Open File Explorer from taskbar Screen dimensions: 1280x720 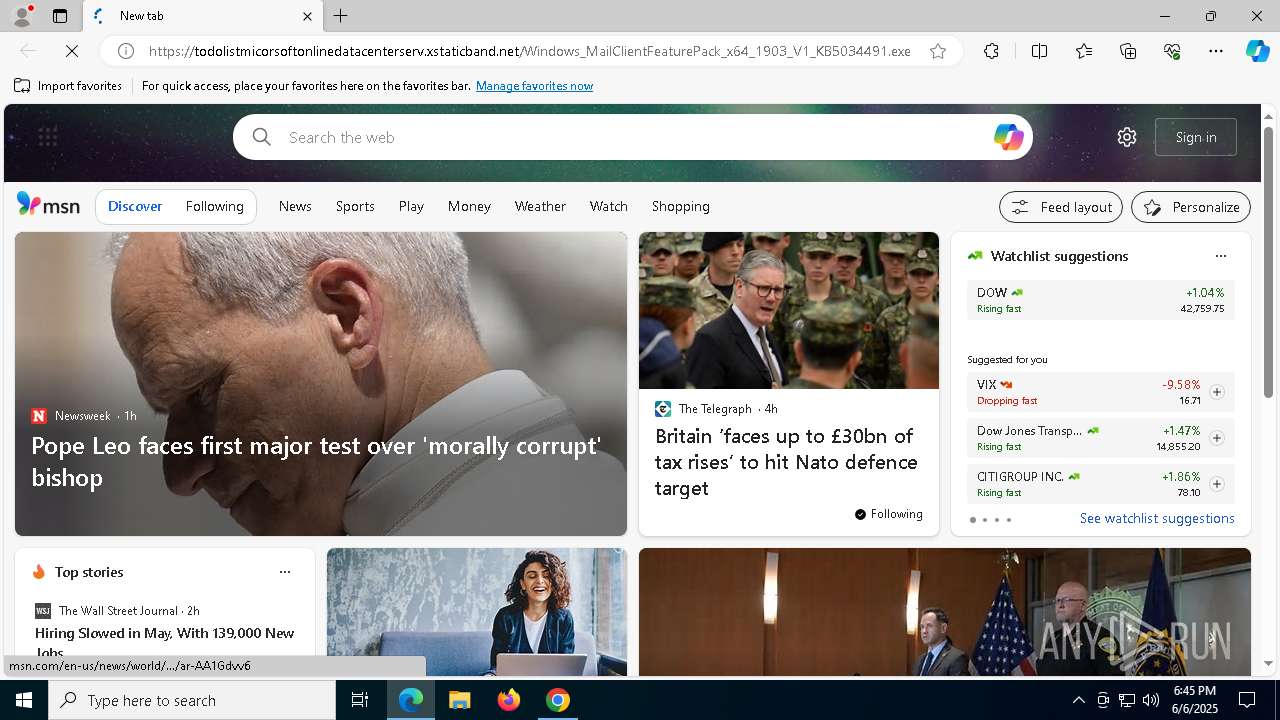pyautogui.click(x=459, y=700)
